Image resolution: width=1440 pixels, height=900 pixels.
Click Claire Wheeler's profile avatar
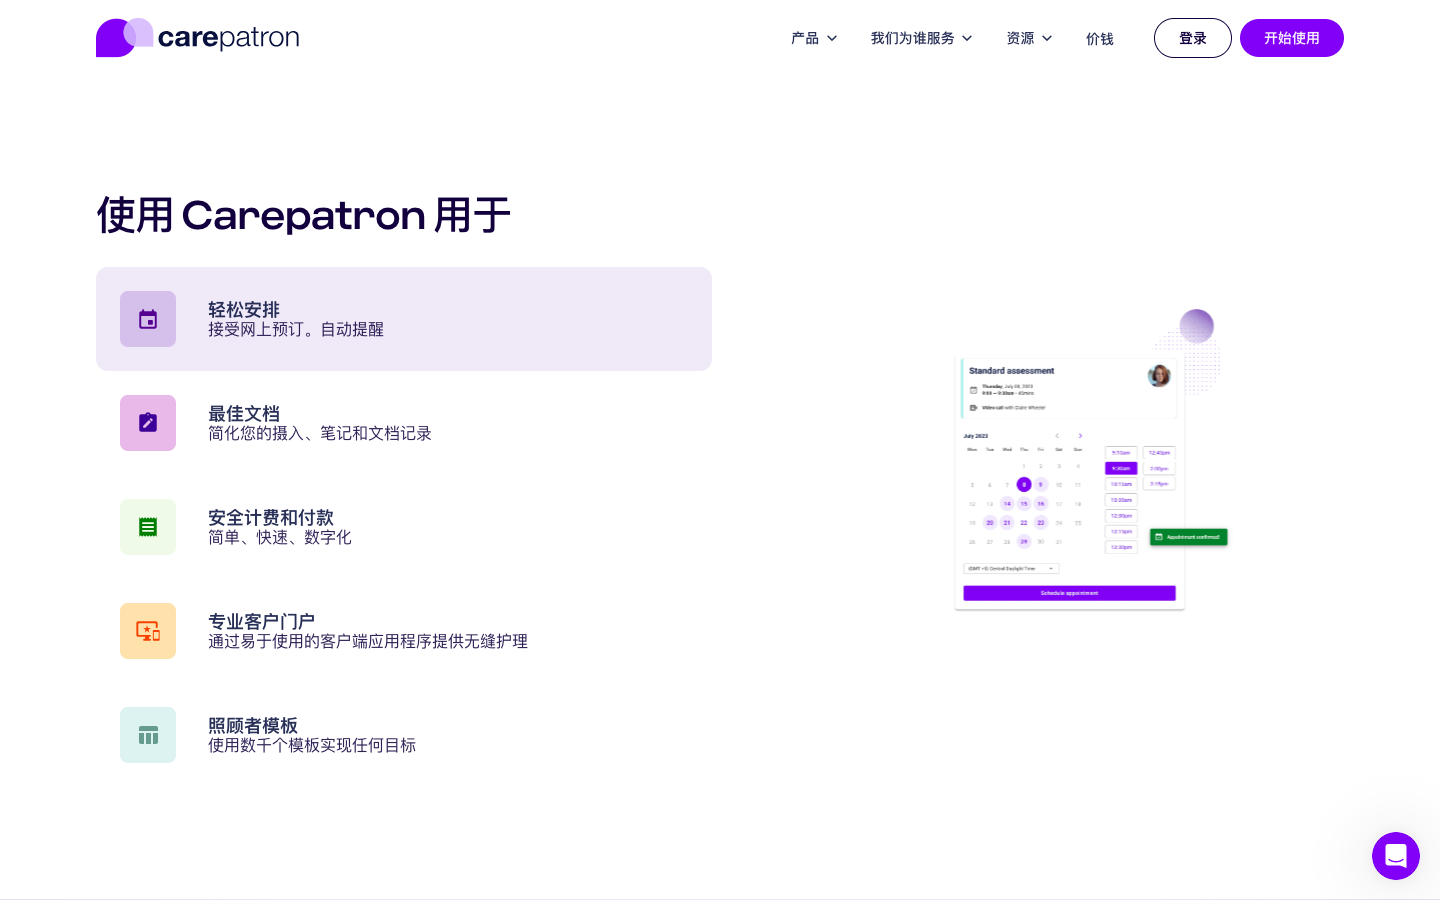1159,376
